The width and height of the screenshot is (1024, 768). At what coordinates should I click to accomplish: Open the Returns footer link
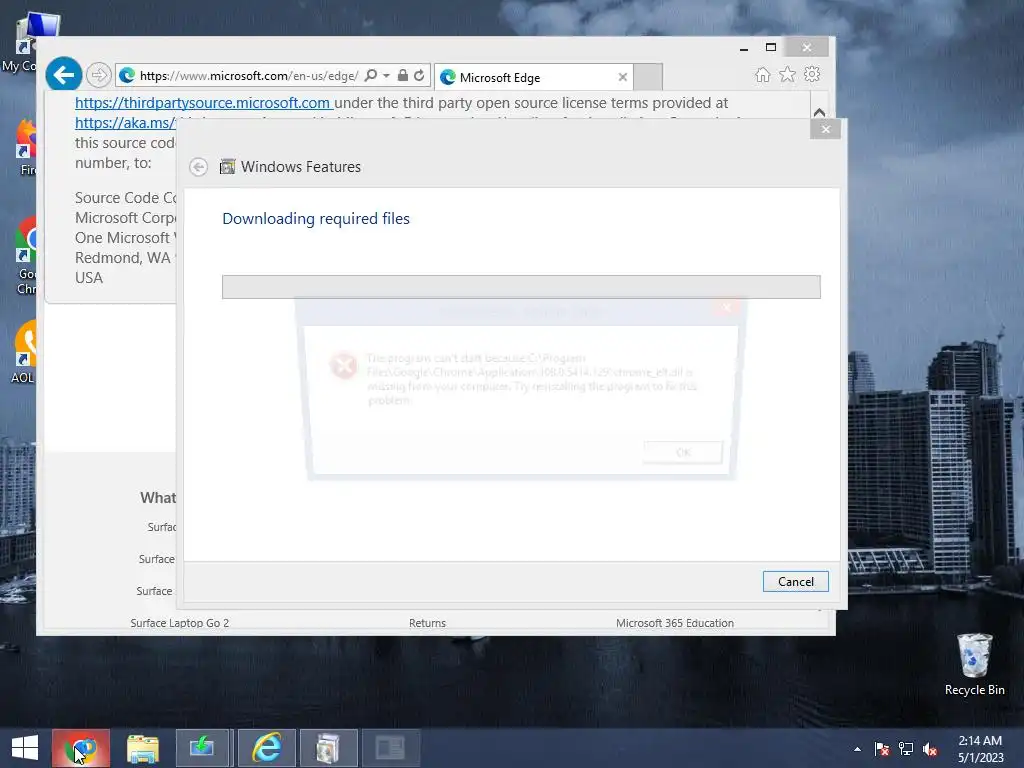pos(427,623)
